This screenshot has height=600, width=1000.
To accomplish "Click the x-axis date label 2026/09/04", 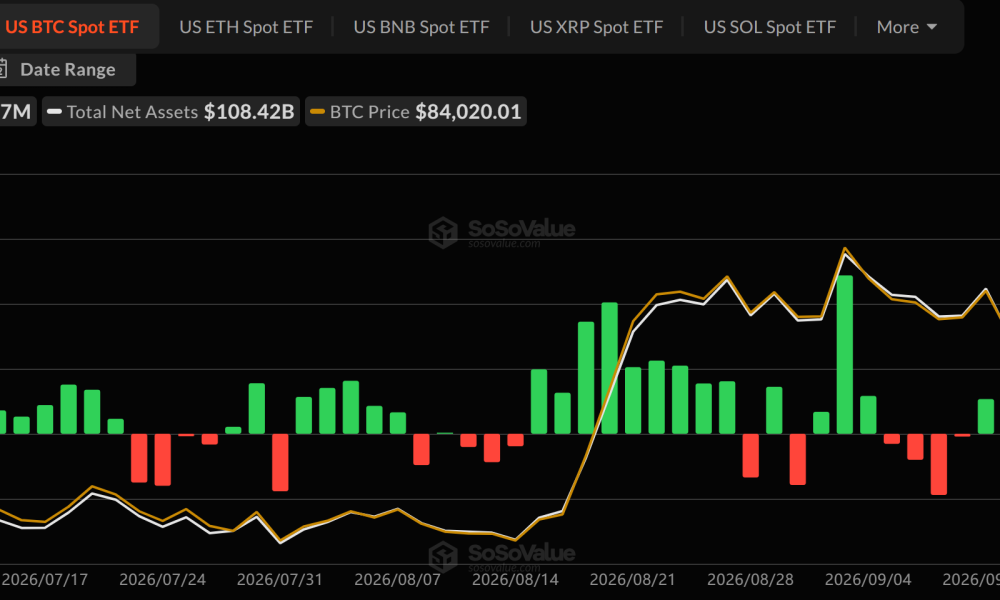I will (x=868, y=580).
